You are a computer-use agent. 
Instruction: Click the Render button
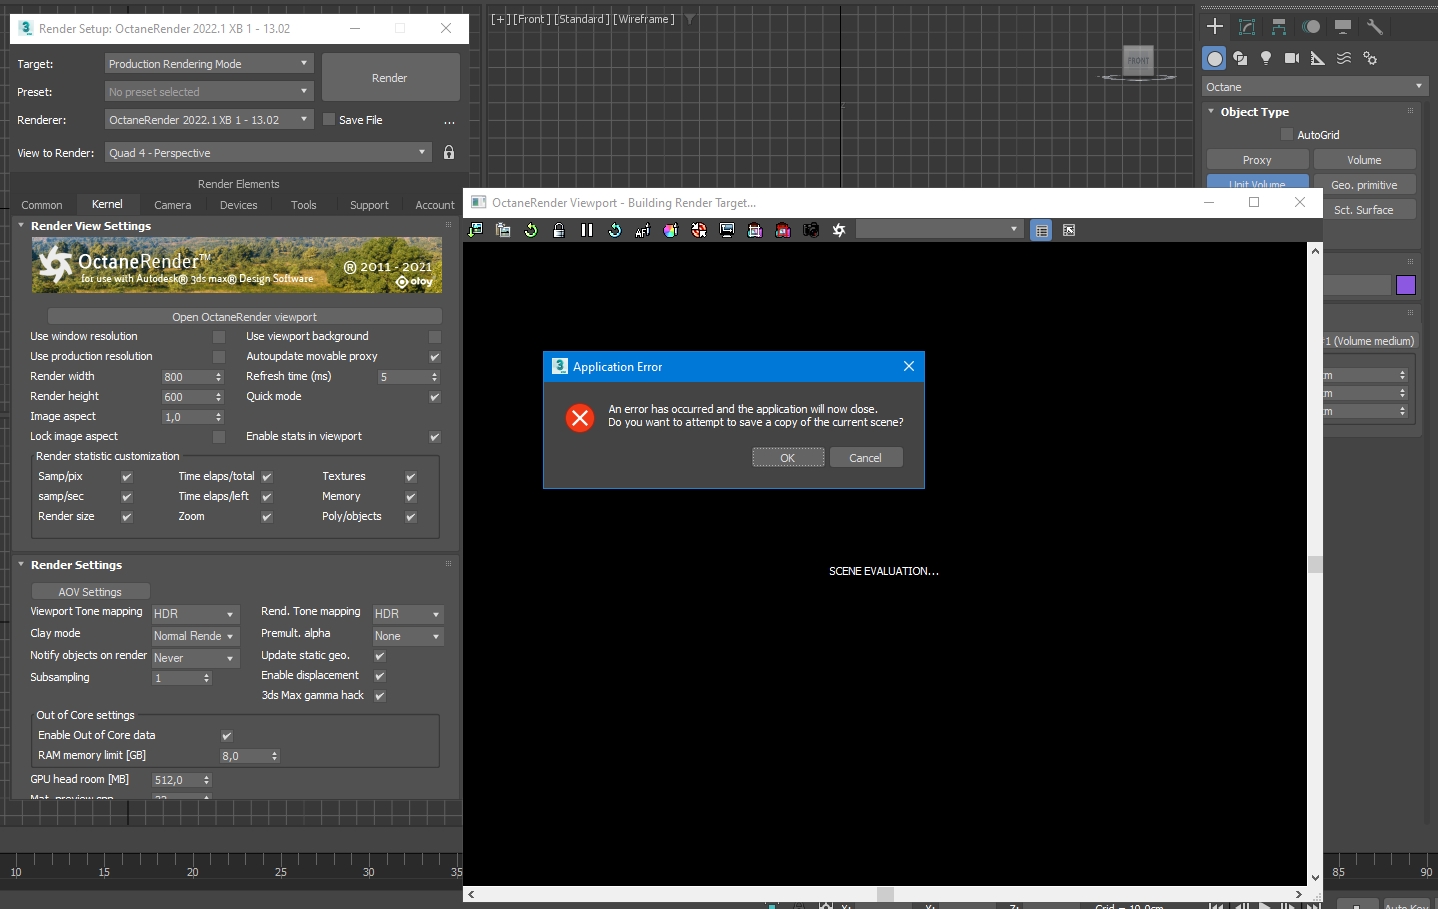[x=390, y=78]
